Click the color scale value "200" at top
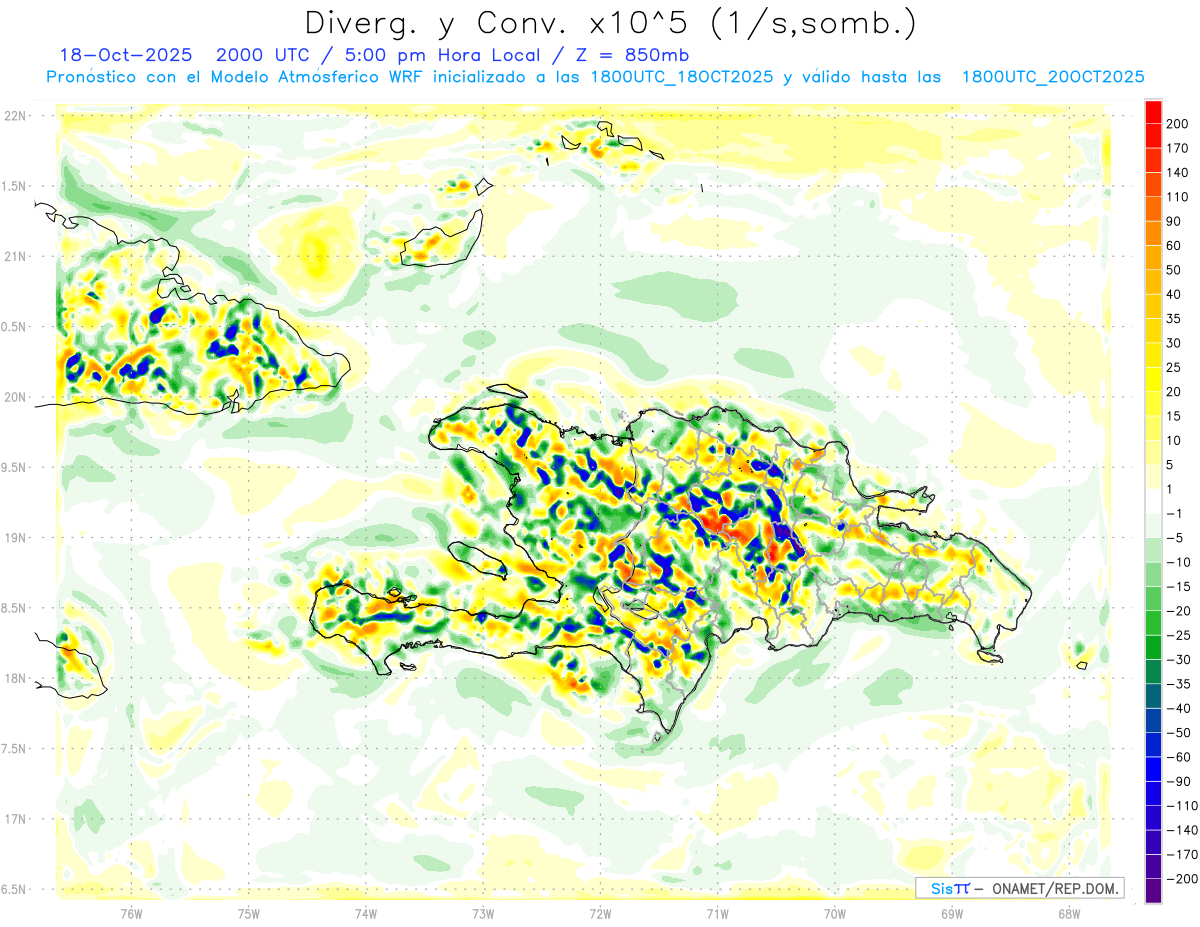Image resolution: width=1200 pixels, height=927 pixels. [x=1177, y=124]
